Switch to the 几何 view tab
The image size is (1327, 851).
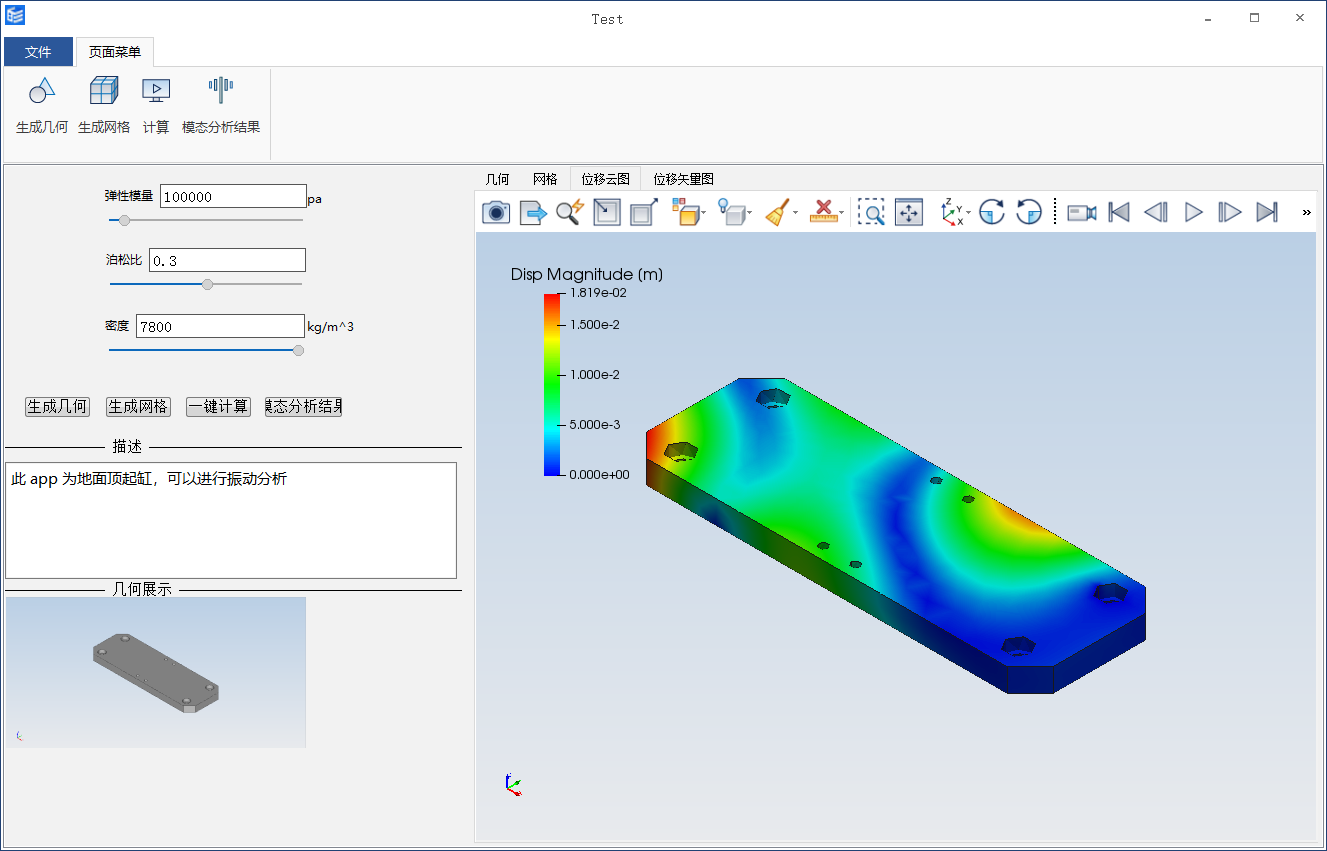coord(497,179)
